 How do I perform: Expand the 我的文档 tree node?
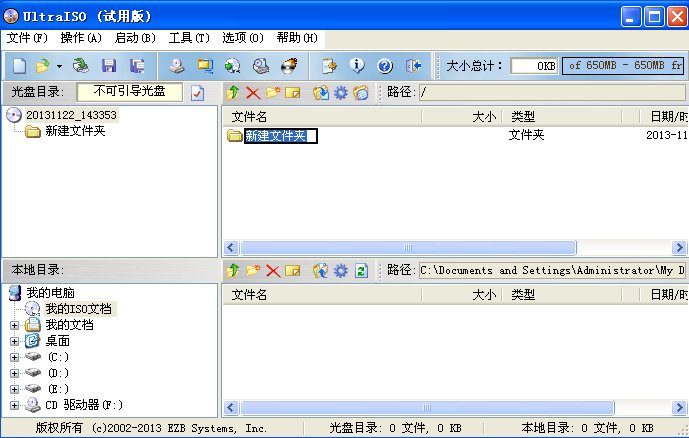[x=14, y=325]
